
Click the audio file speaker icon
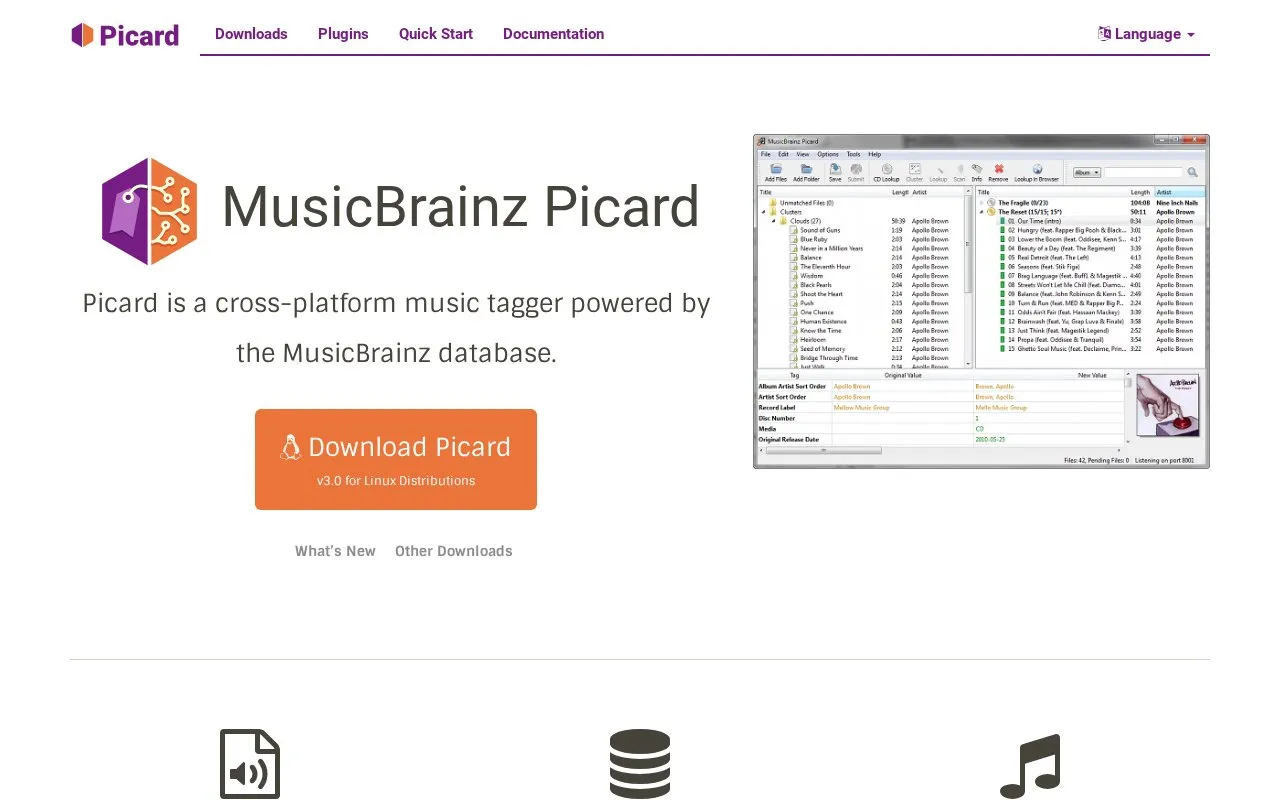point(250,764)
